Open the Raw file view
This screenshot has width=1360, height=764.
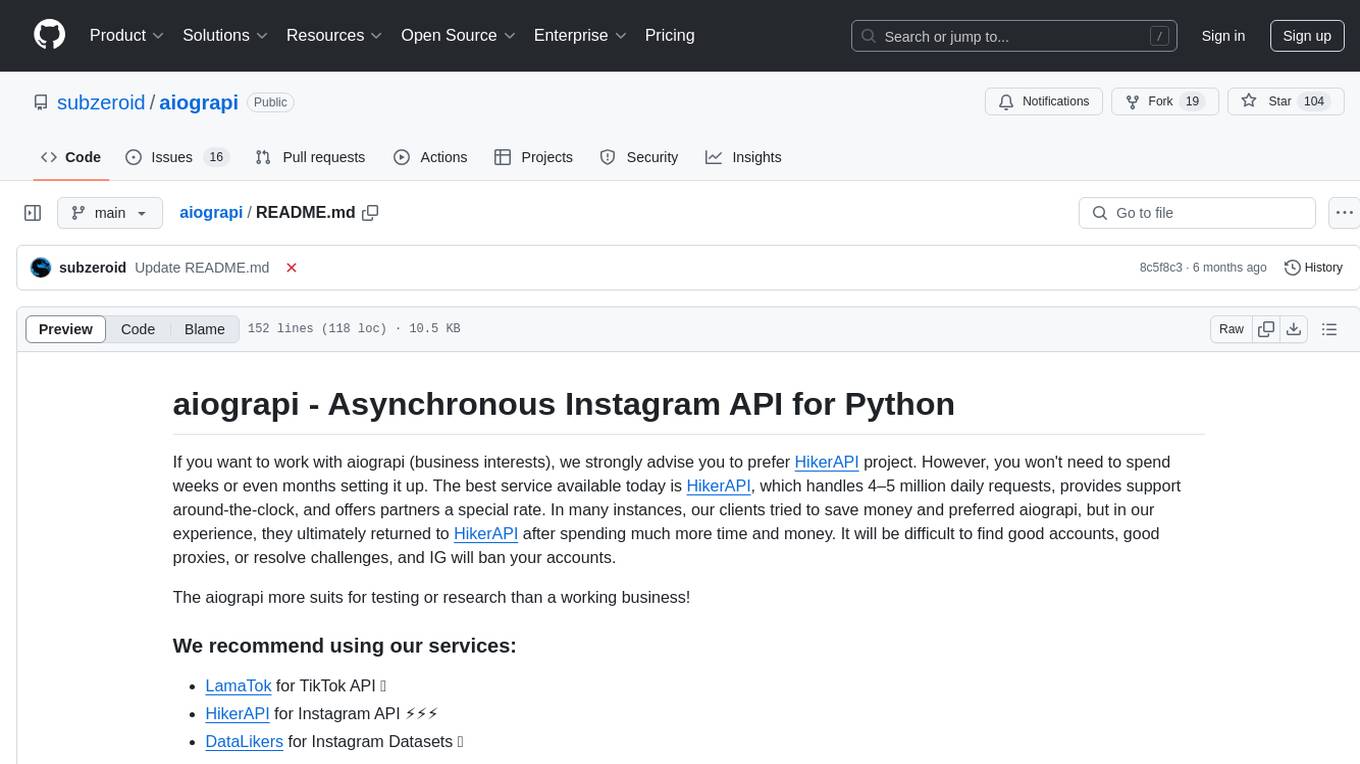pos(1231,329)
